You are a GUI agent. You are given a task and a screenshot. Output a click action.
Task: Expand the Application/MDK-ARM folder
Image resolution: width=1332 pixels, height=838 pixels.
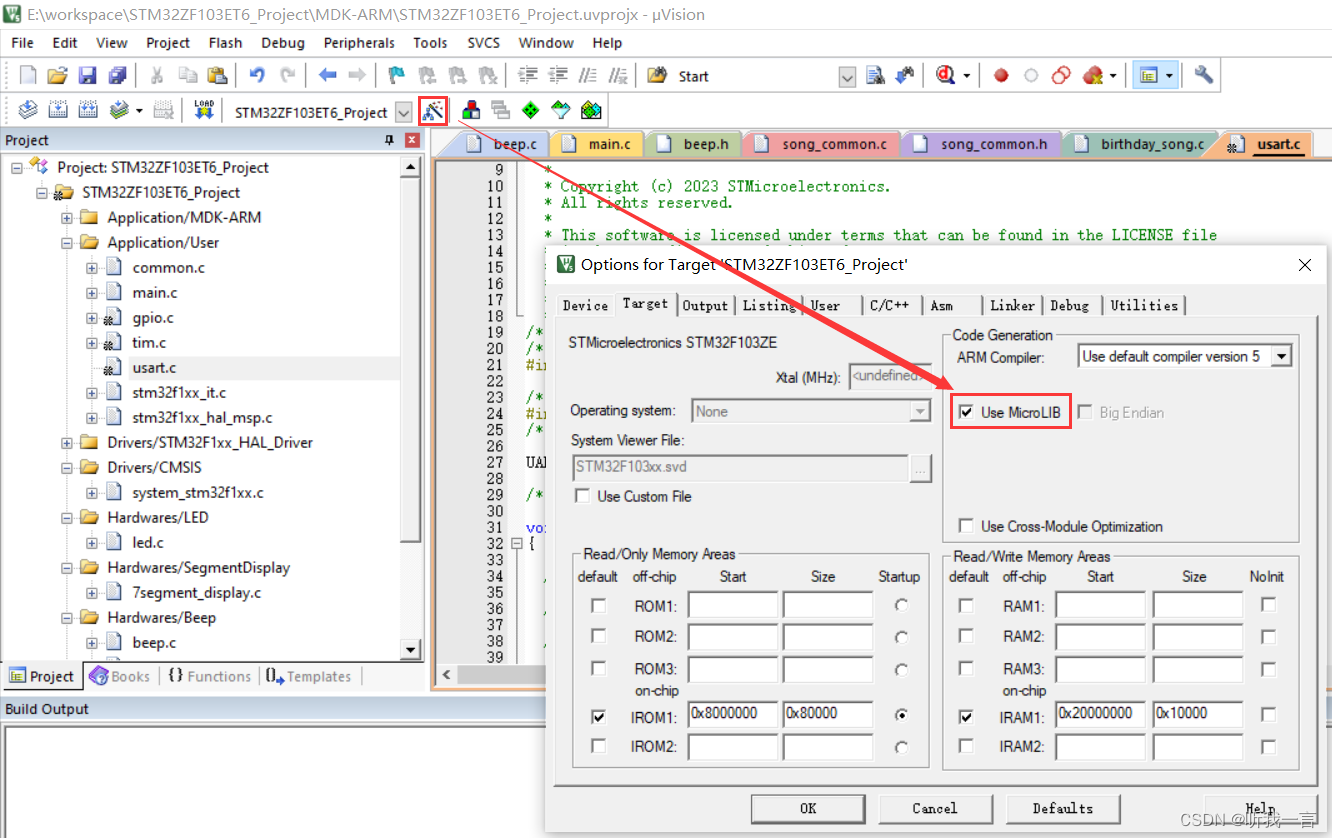pyautogui.click(x=67, y=217)
